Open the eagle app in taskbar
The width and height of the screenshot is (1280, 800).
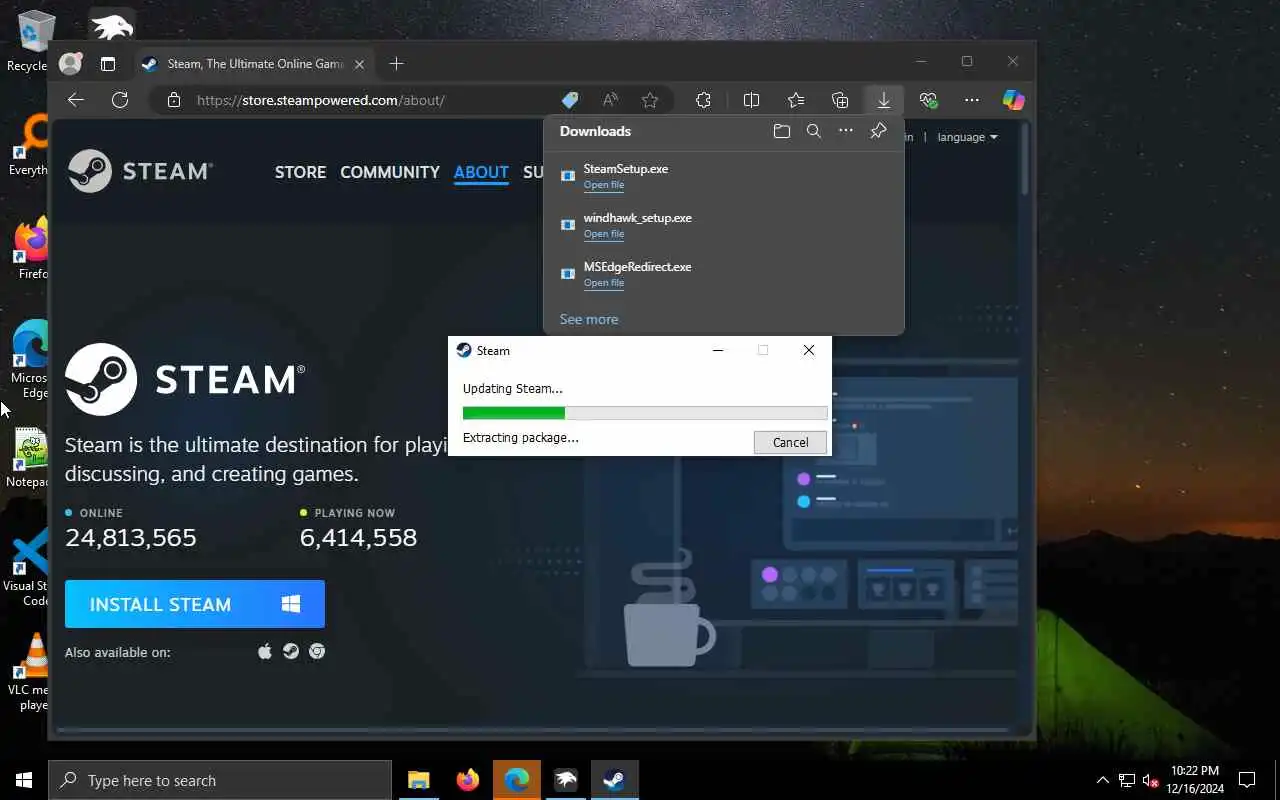click(x=565, y=780)
